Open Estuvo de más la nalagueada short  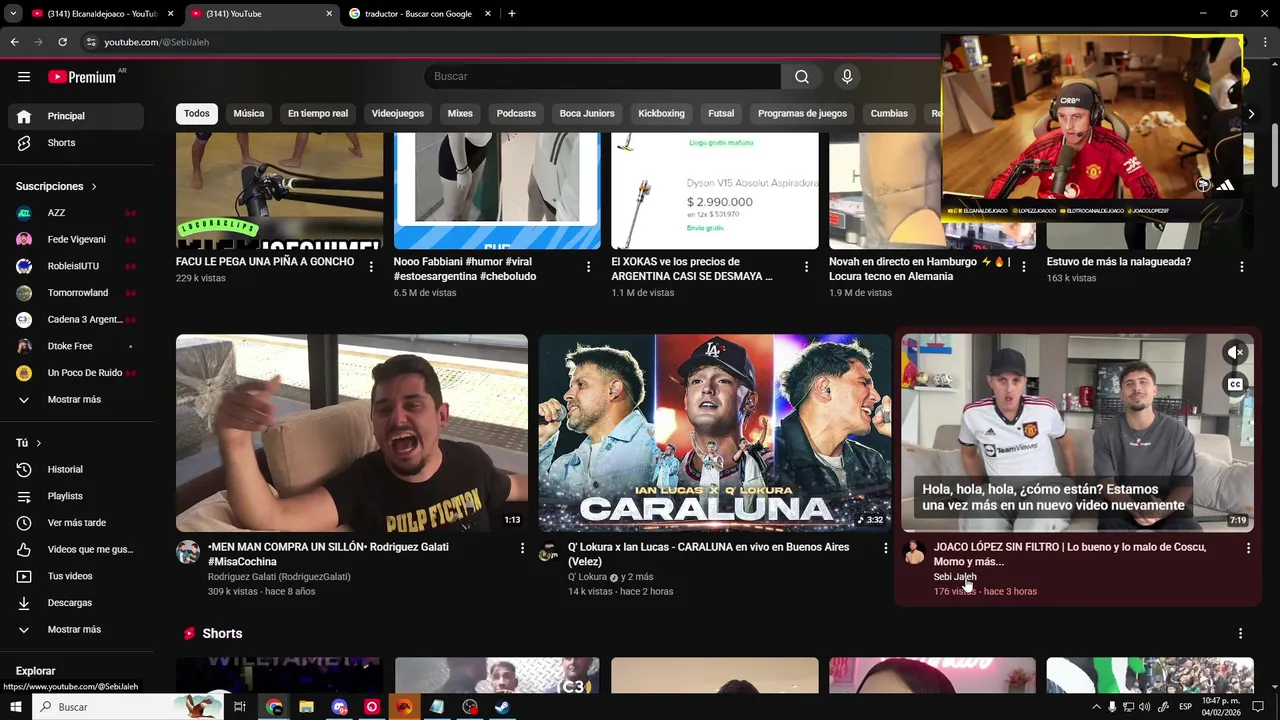pos(1118,262)
